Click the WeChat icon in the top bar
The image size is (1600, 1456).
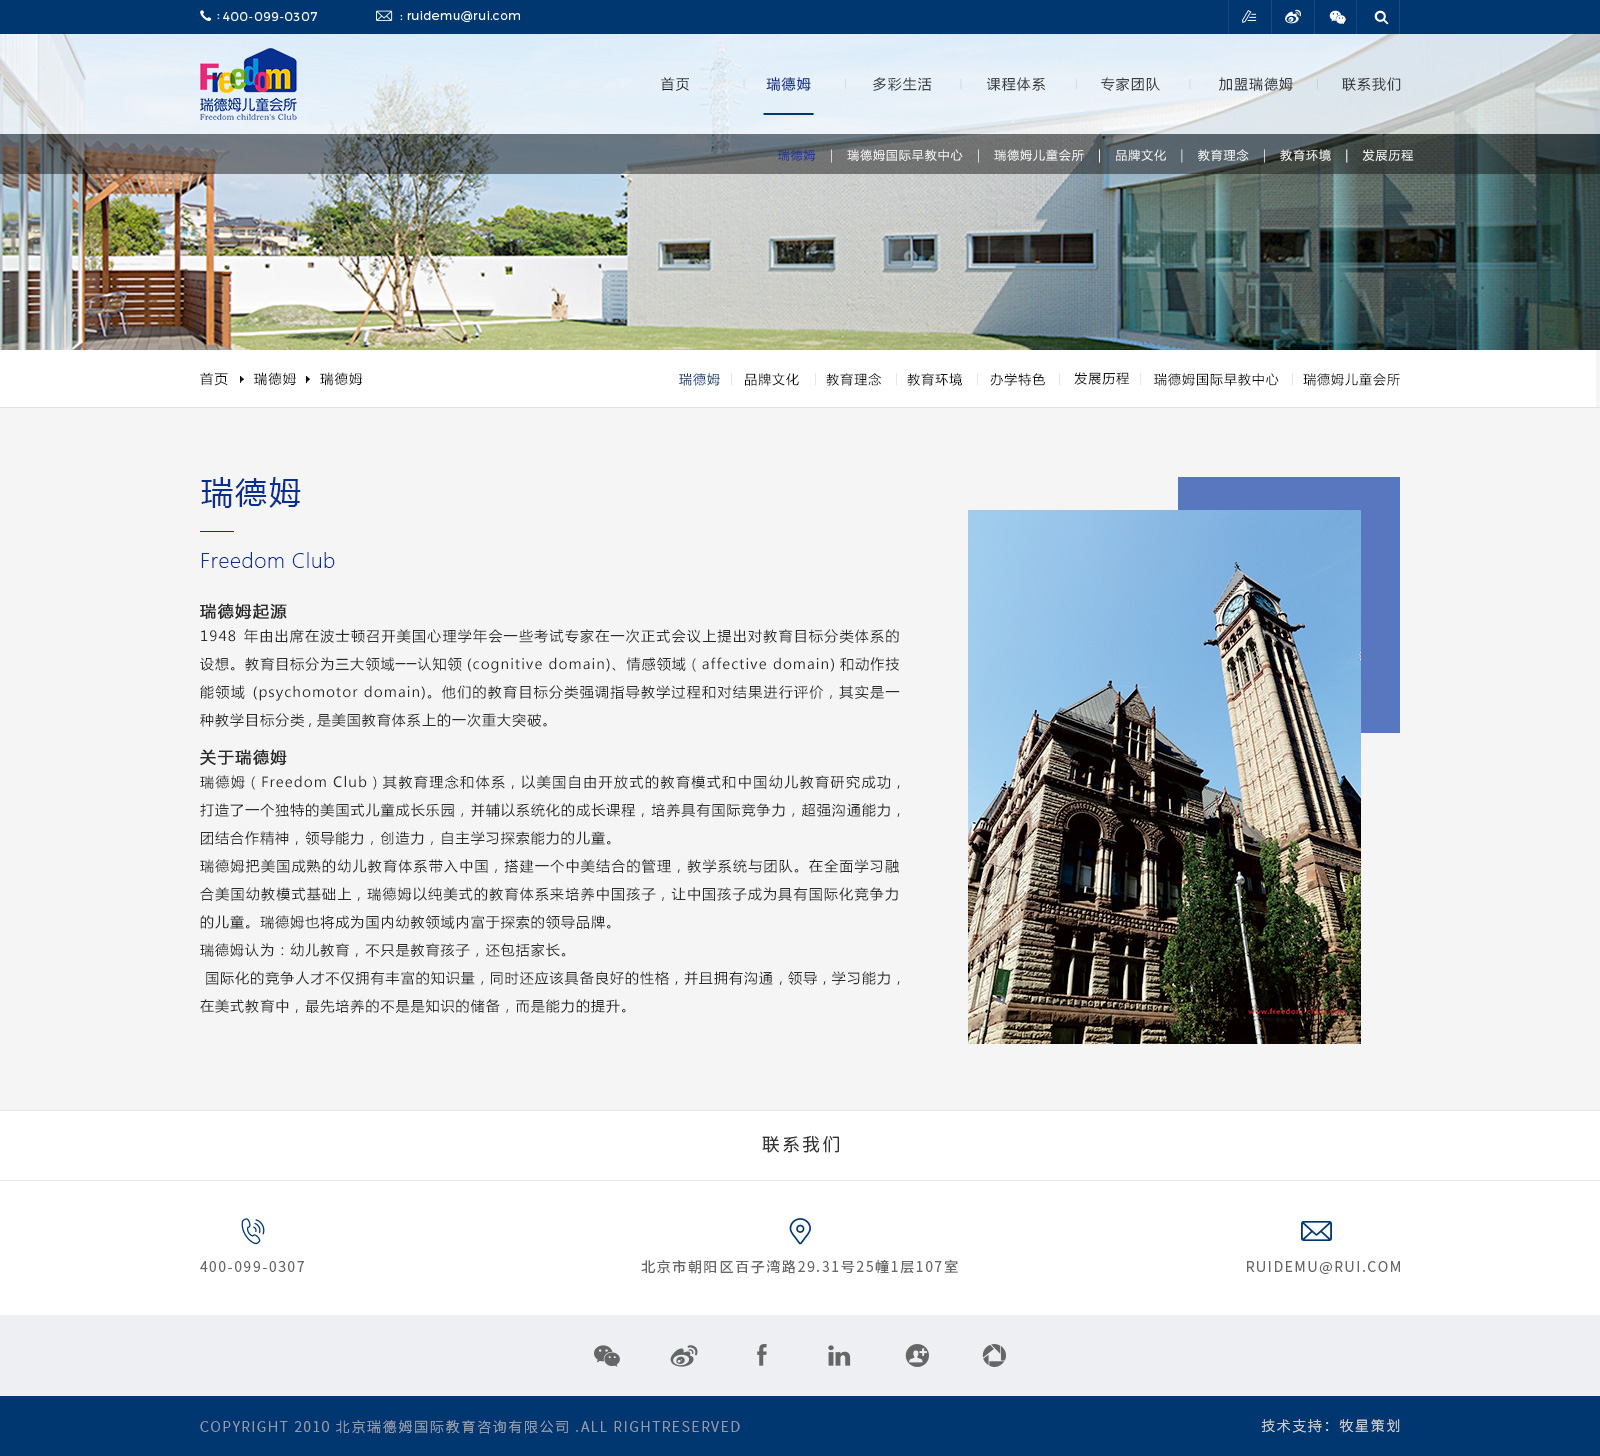click(1337, 17)
